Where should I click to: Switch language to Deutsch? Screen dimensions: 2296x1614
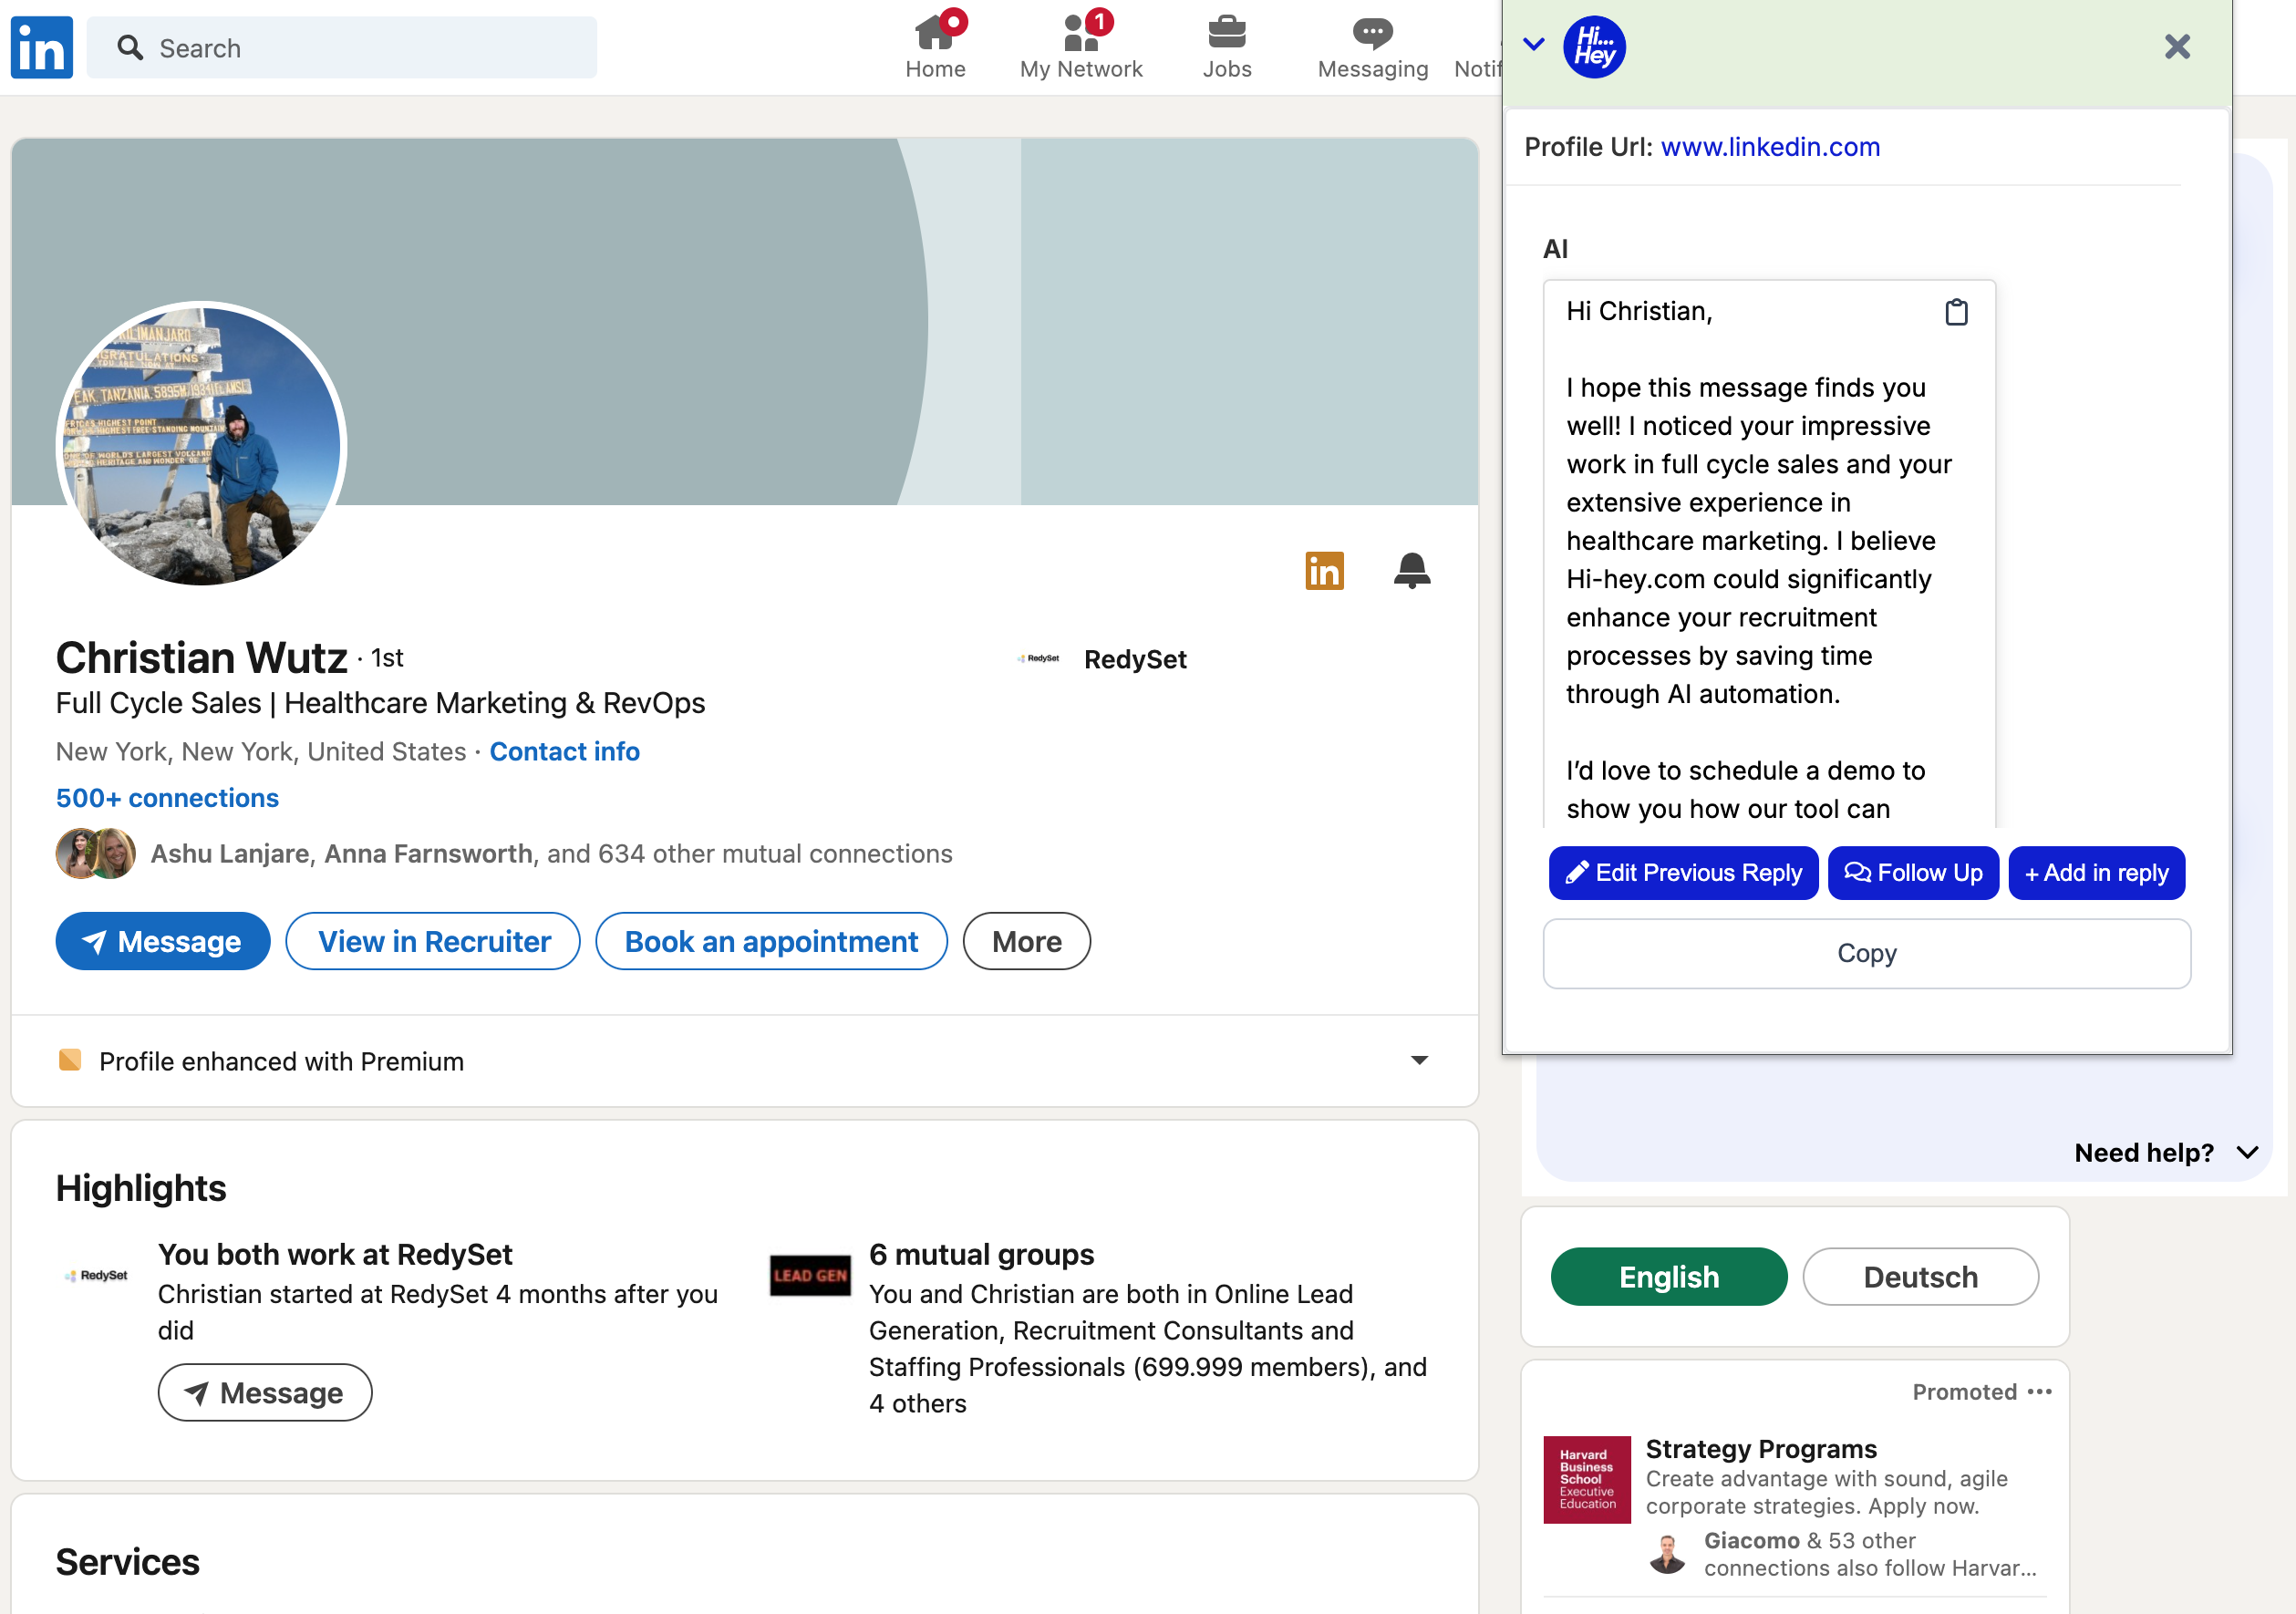pyautogui.click(x=1919, y=1276)
